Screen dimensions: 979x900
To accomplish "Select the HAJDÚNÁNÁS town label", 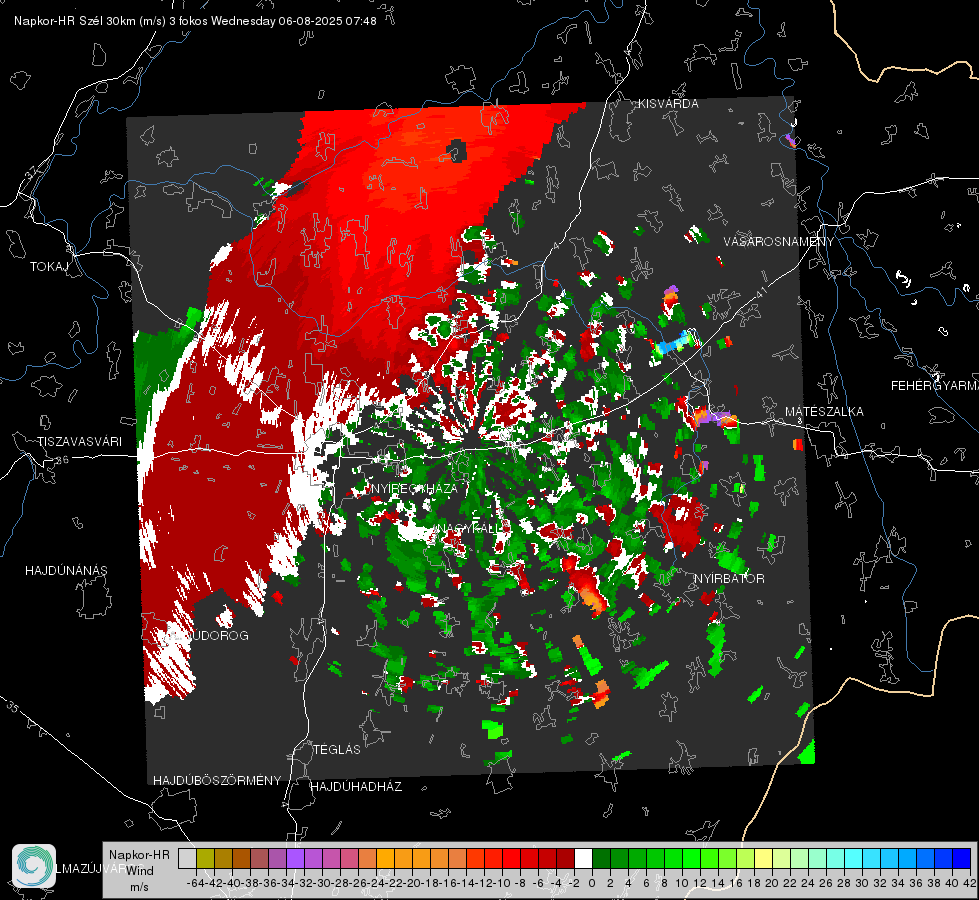I will pyautogui.click(x=66, y=570).
